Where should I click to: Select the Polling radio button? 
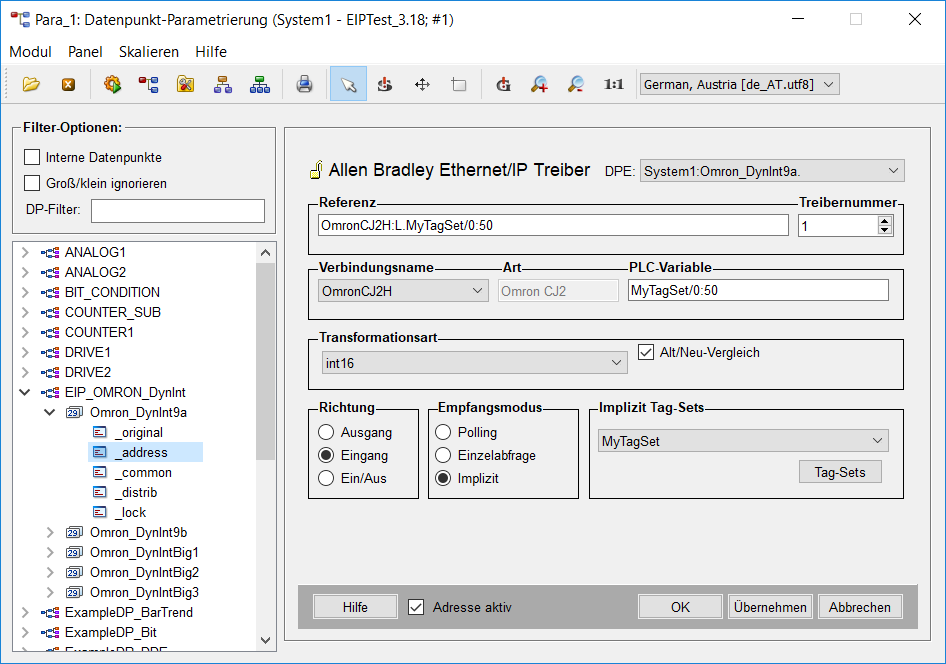(x=443, y=432)
